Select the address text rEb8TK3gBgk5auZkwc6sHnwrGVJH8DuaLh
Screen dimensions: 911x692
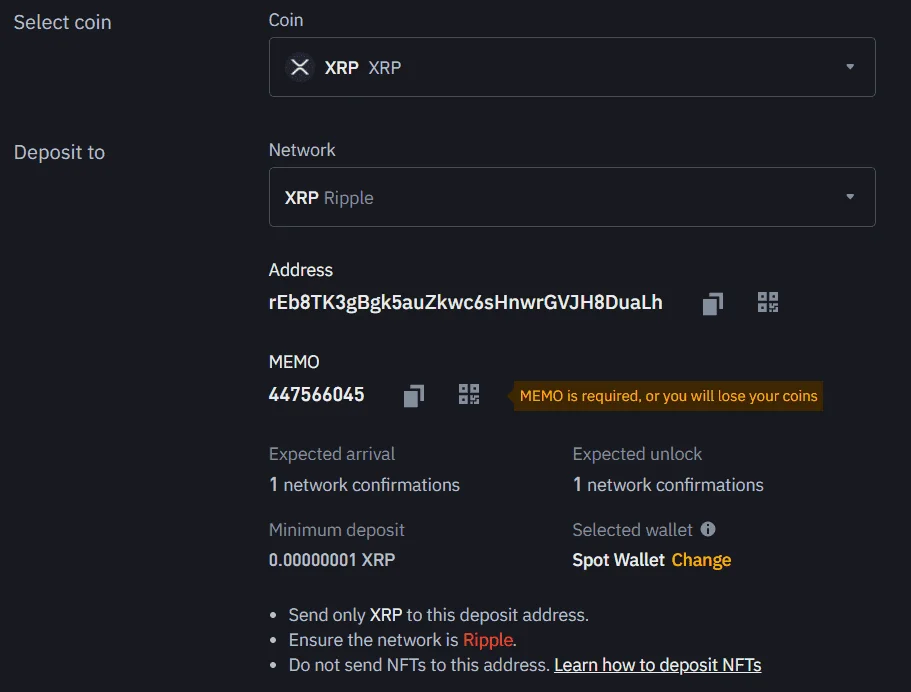[465, 302]
